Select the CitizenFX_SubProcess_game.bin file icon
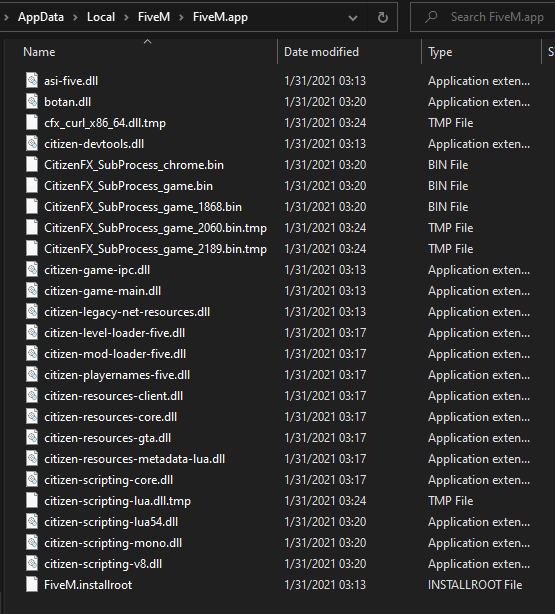The image size is (555, 614). click(x=32, y=186)
